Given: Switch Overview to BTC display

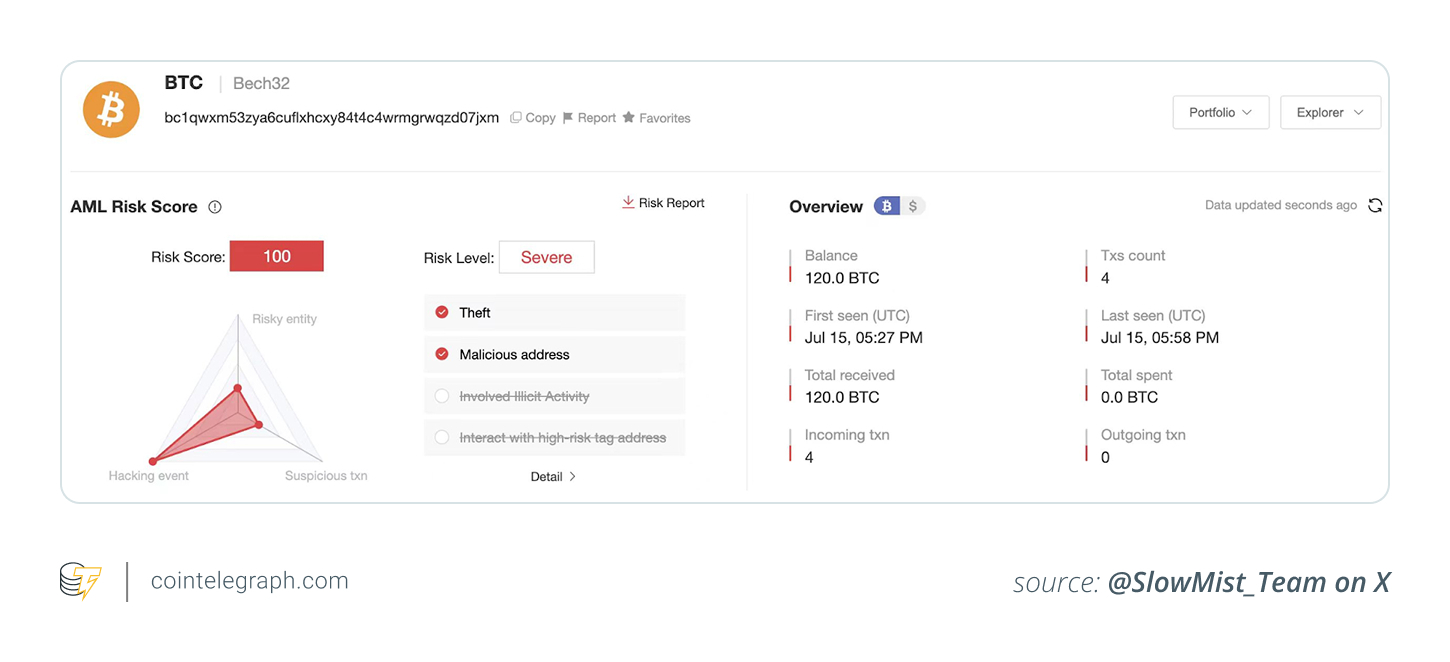Looking at the screenshot, I should [886, 205].
